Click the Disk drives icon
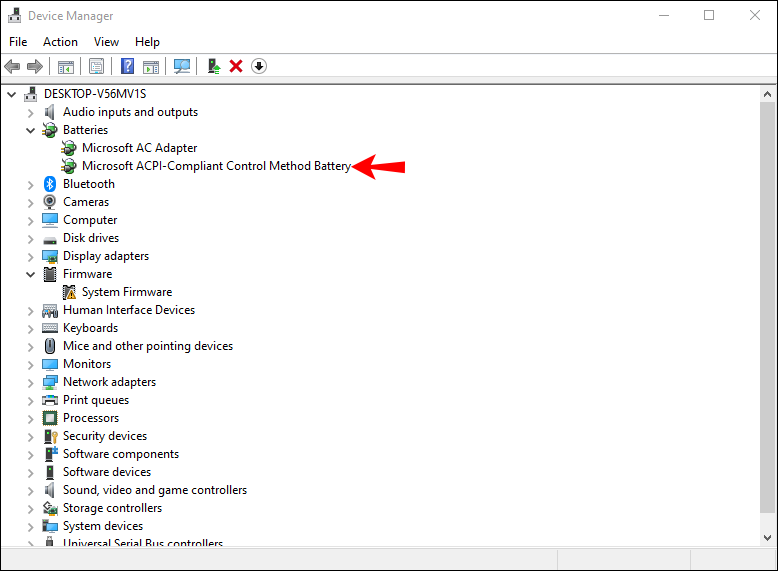Screen dimensions: 778x571 (50, 241)
